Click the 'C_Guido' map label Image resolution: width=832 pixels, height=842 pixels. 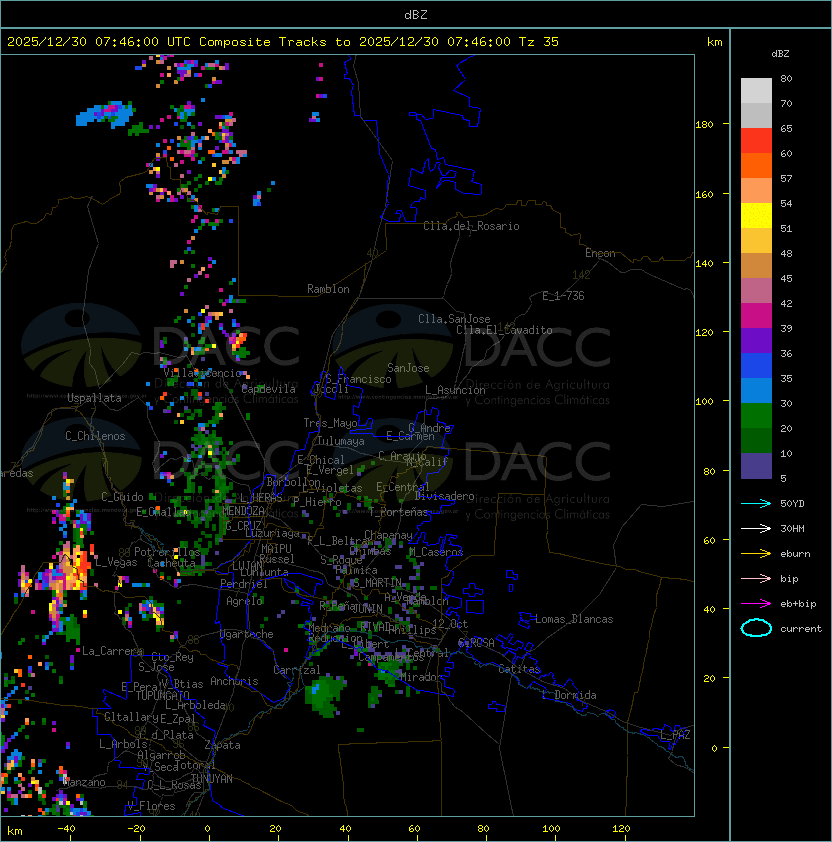point(122,497)
